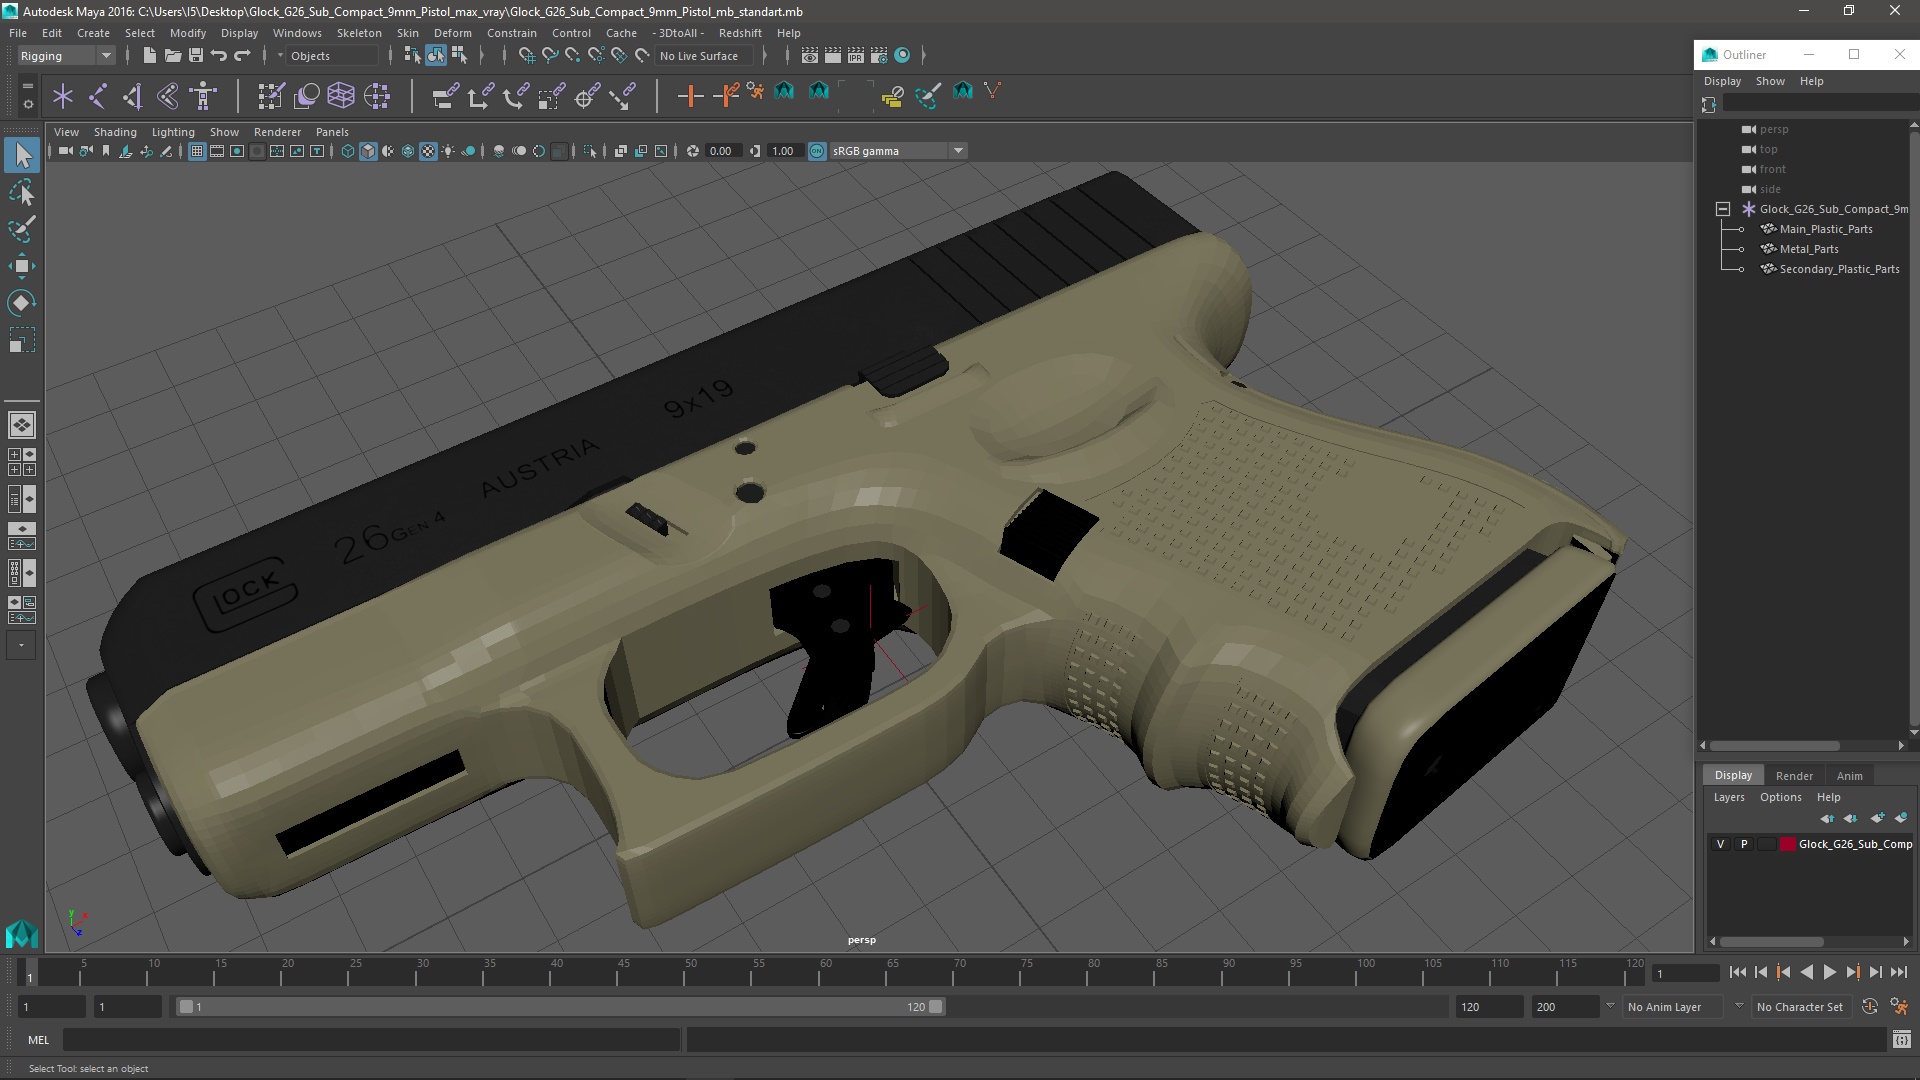Open Outliner Show menu
Screen dimensions: 1920x1080
pyautogui.click(x=1770, y=81)
